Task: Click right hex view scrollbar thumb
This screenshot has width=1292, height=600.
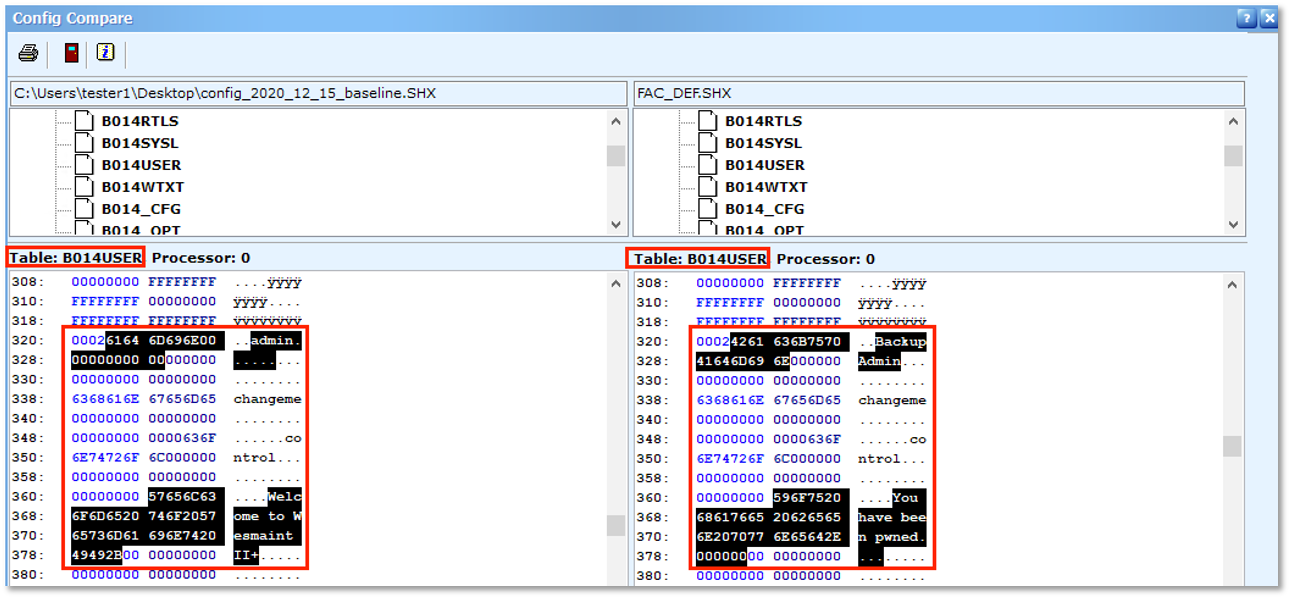Action: point(1233,445)
